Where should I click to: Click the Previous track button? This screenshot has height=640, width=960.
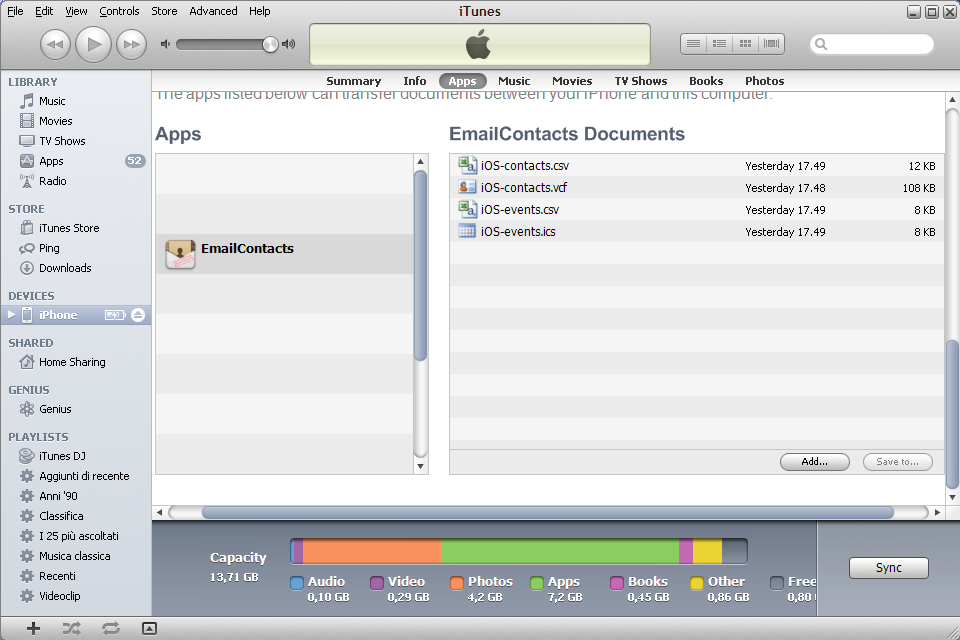coord(55,45)
